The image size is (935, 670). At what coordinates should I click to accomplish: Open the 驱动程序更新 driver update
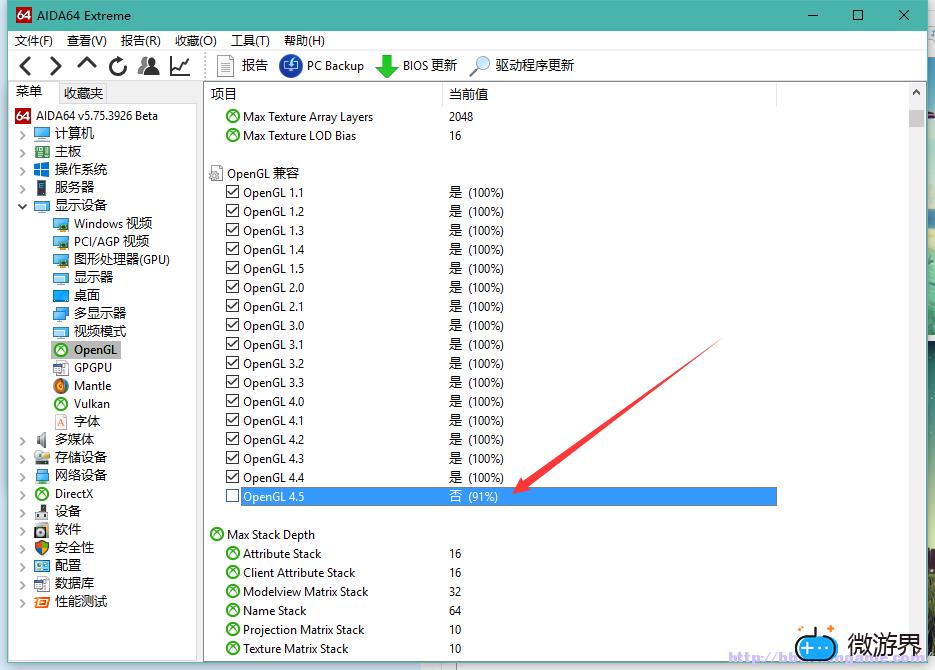click(522, 66)
